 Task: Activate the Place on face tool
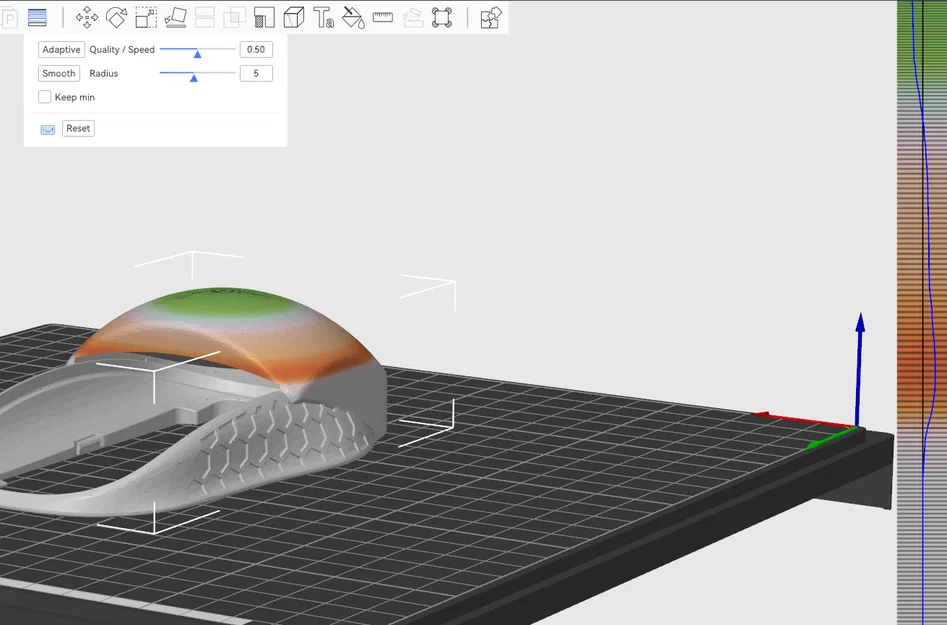tap(174, 17)
